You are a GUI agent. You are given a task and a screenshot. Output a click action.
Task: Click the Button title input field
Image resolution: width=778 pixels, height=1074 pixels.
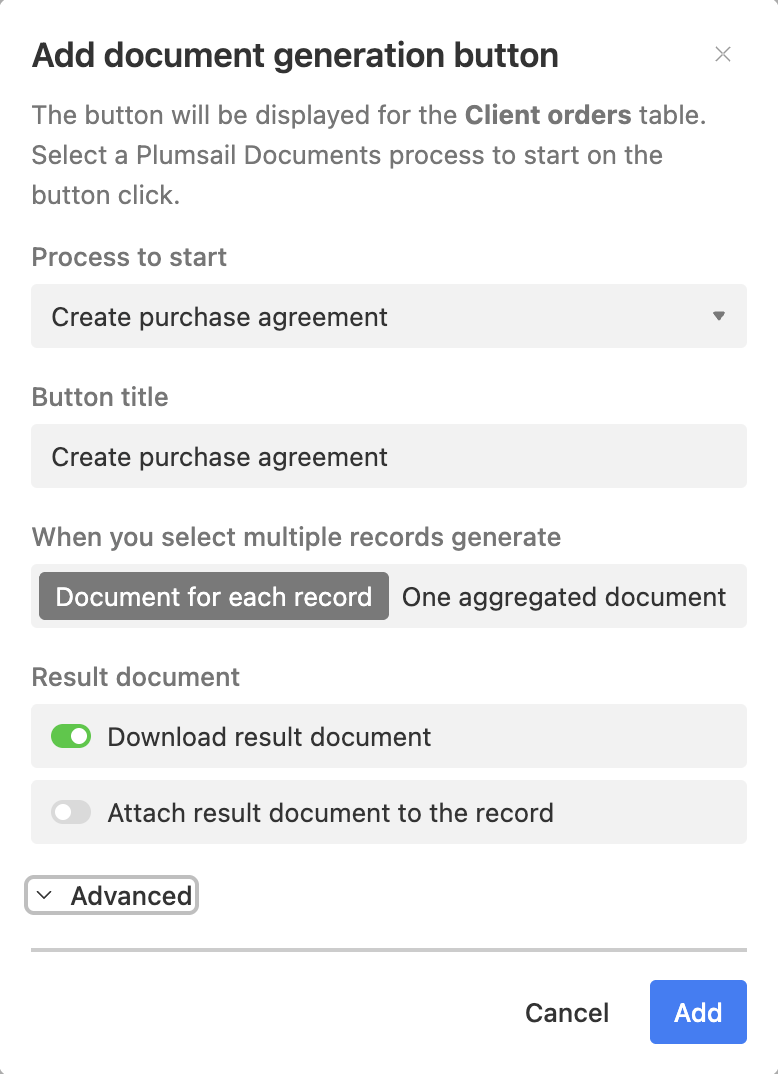click(x=389, y=456)
